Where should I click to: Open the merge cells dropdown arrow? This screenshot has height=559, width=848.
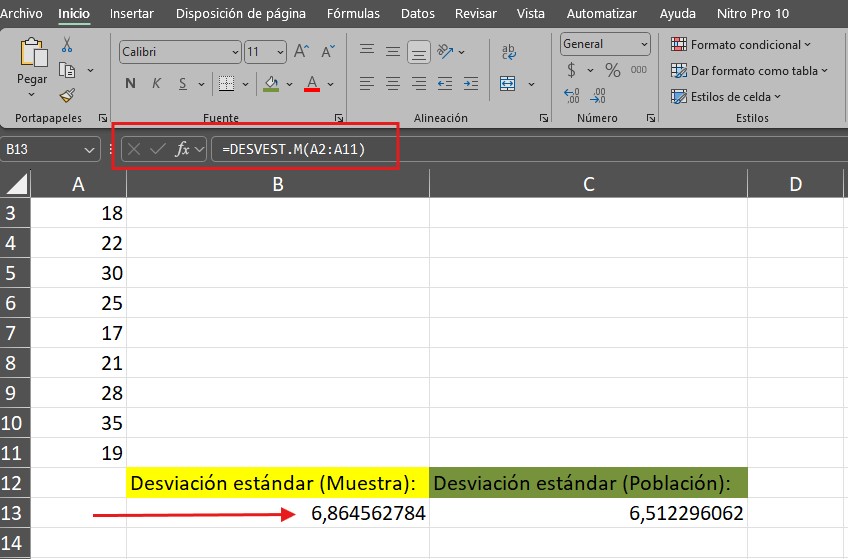click(x=531, y=84)
